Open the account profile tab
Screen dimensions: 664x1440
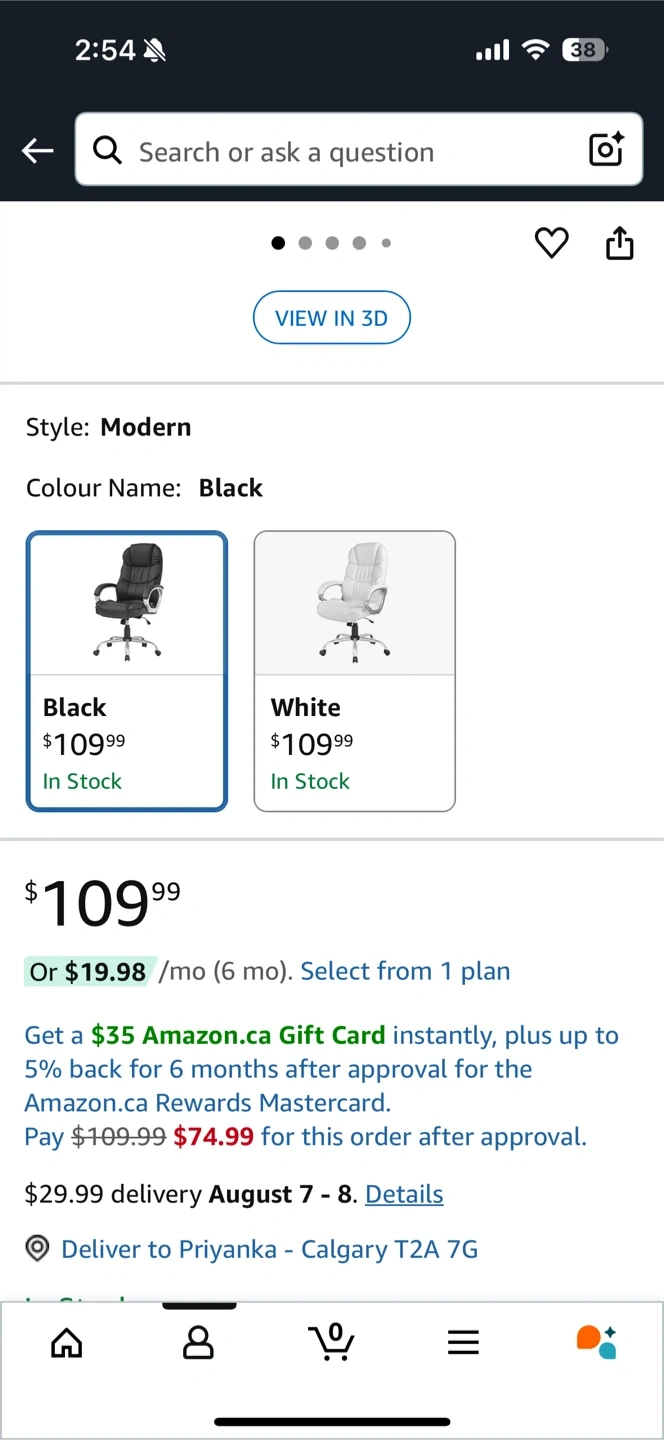[198, 1343]
